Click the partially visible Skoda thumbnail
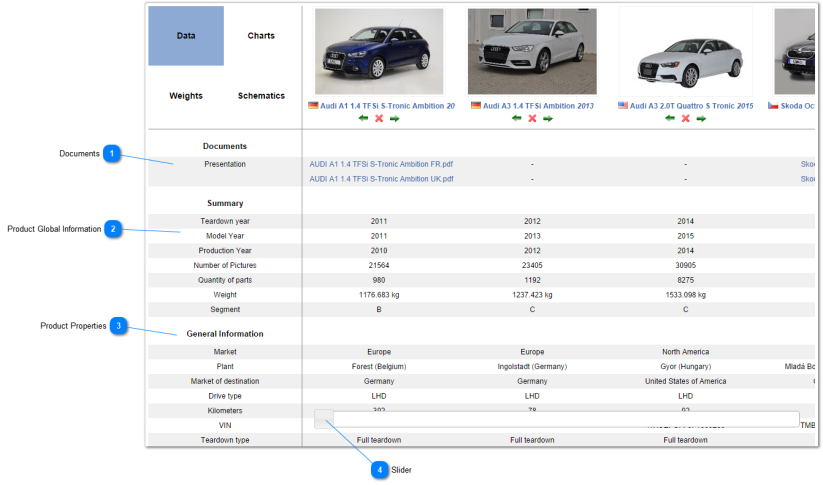 (795, 51)
